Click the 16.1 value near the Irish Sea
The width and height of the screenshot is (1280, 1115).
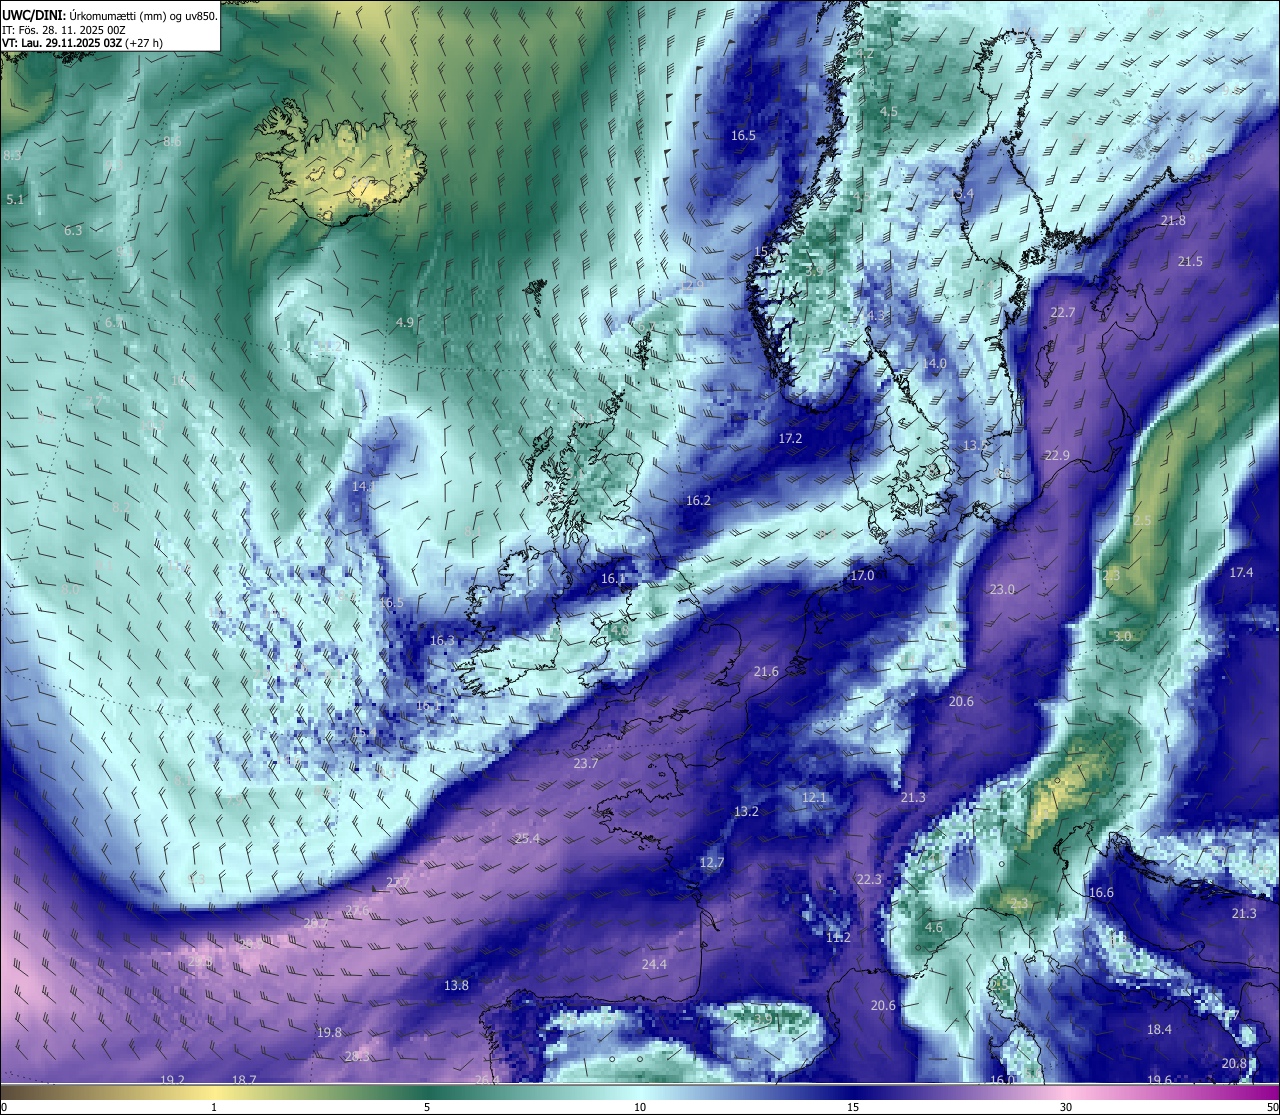pyautogui.click(x=613, y=578)
